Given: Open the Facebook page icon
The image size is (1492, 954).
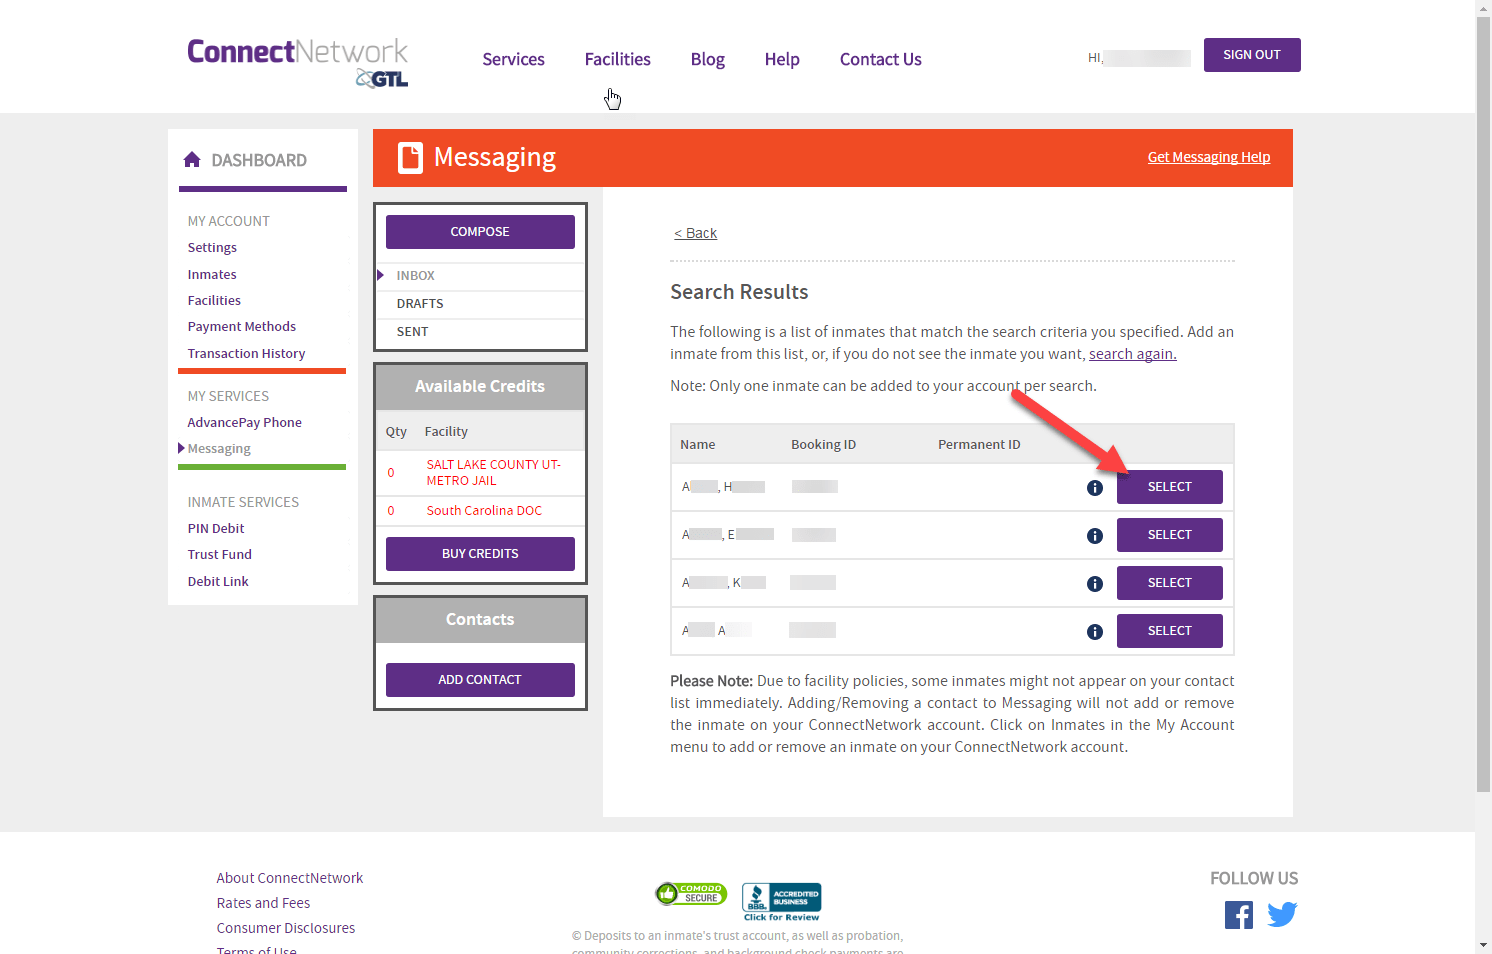Looking at the screenshot, I should (x=1239, y=915).
